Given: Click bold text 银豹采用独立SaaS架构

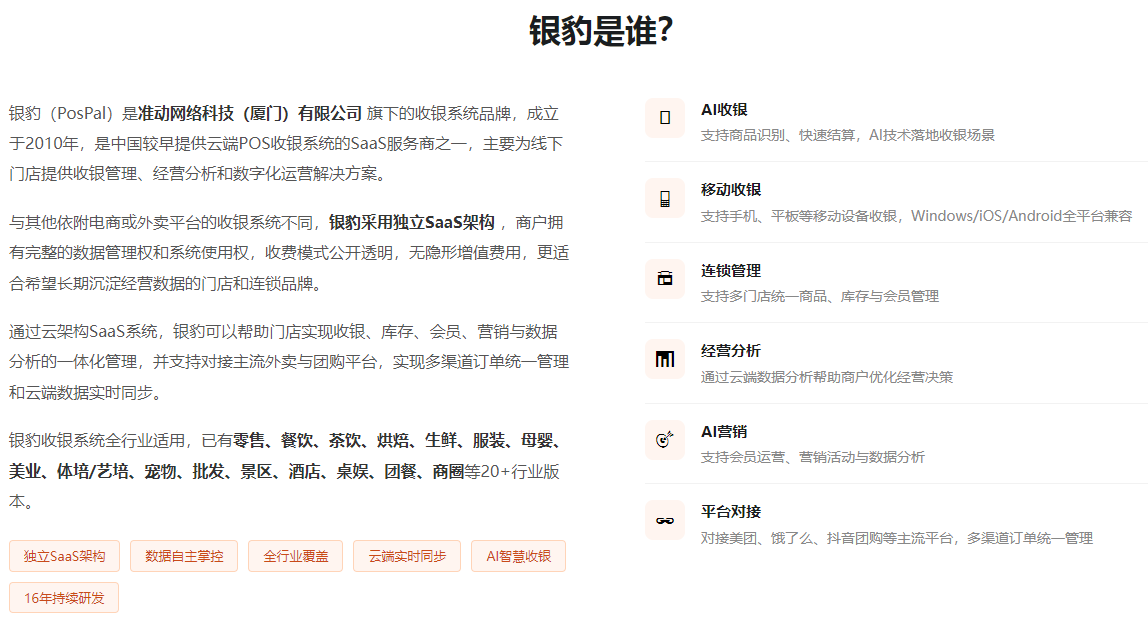Looking at the screenshot, I should 411,222.
